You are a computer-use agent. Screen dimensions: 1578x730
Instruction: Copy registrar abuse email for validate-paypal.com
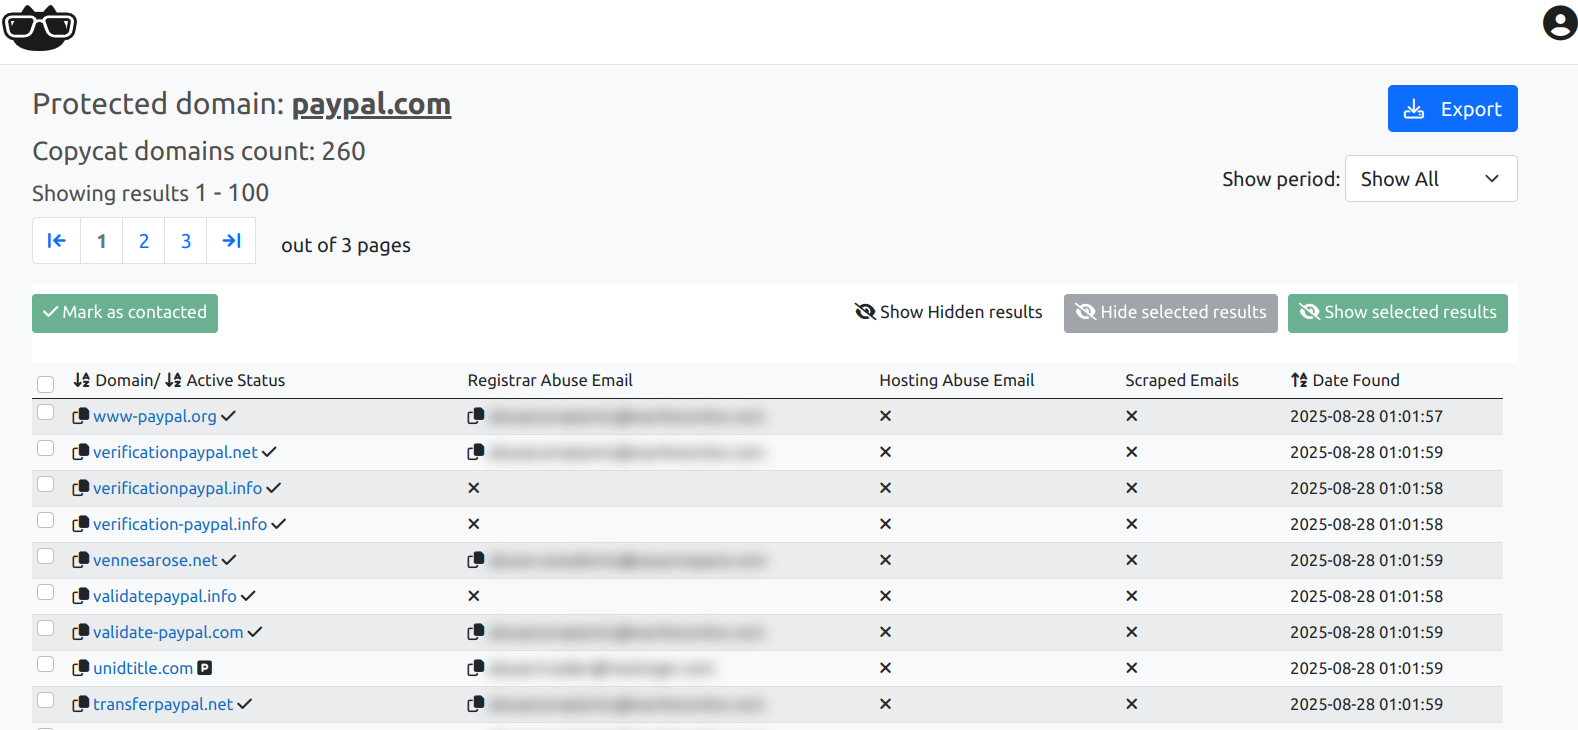pos(476,632)
